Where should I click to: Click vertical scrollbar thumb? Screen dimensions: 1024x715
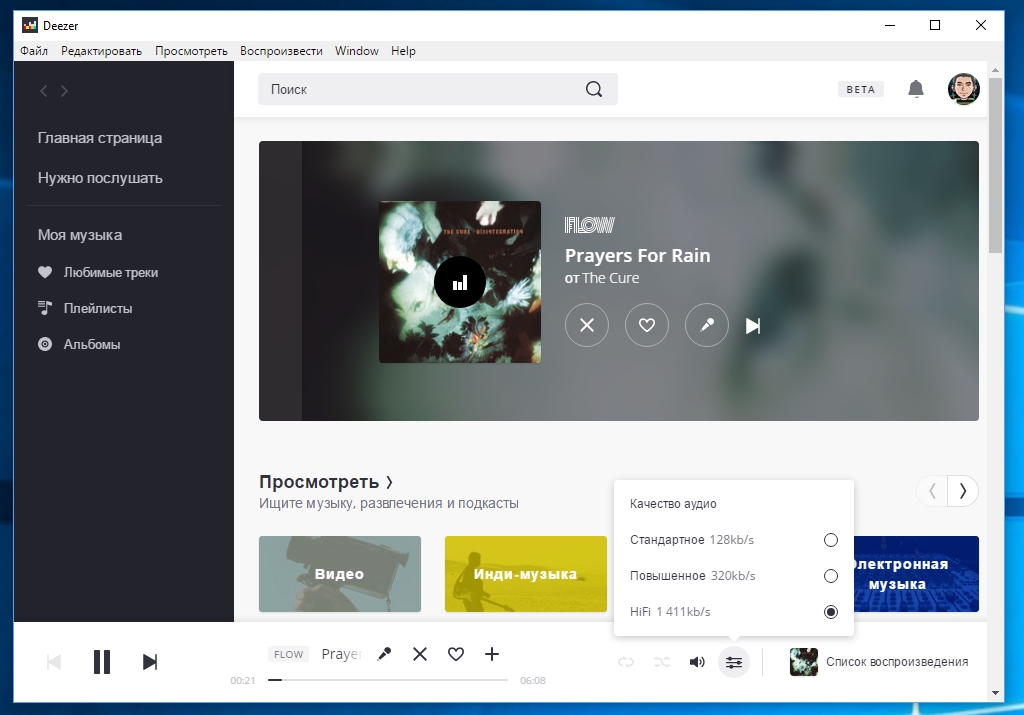pos(995,165)
